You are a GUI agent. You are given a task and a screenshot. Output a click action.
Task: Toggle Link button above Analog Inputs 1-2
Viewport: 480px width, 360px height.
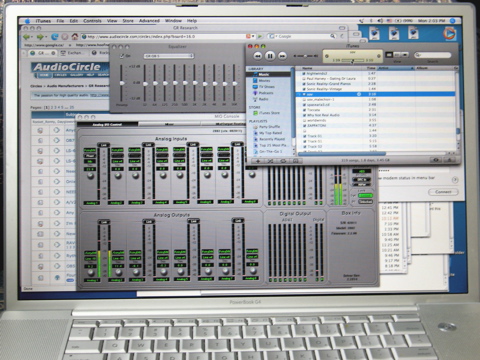point(103,145)
